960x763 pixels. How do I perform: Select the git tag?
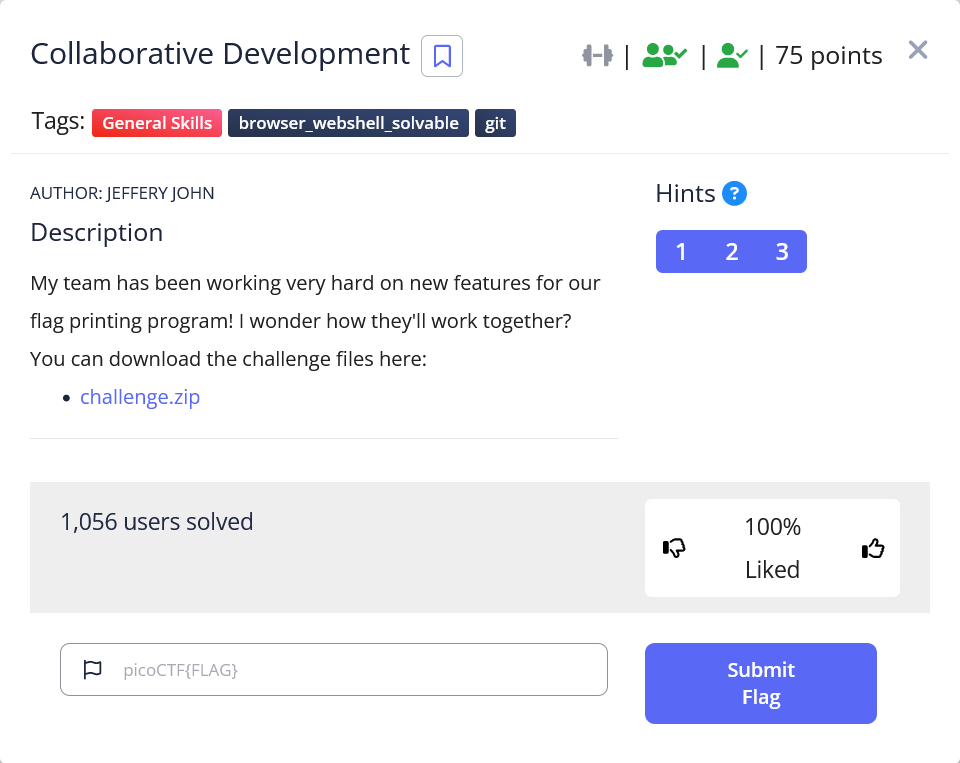coord(495,123)
